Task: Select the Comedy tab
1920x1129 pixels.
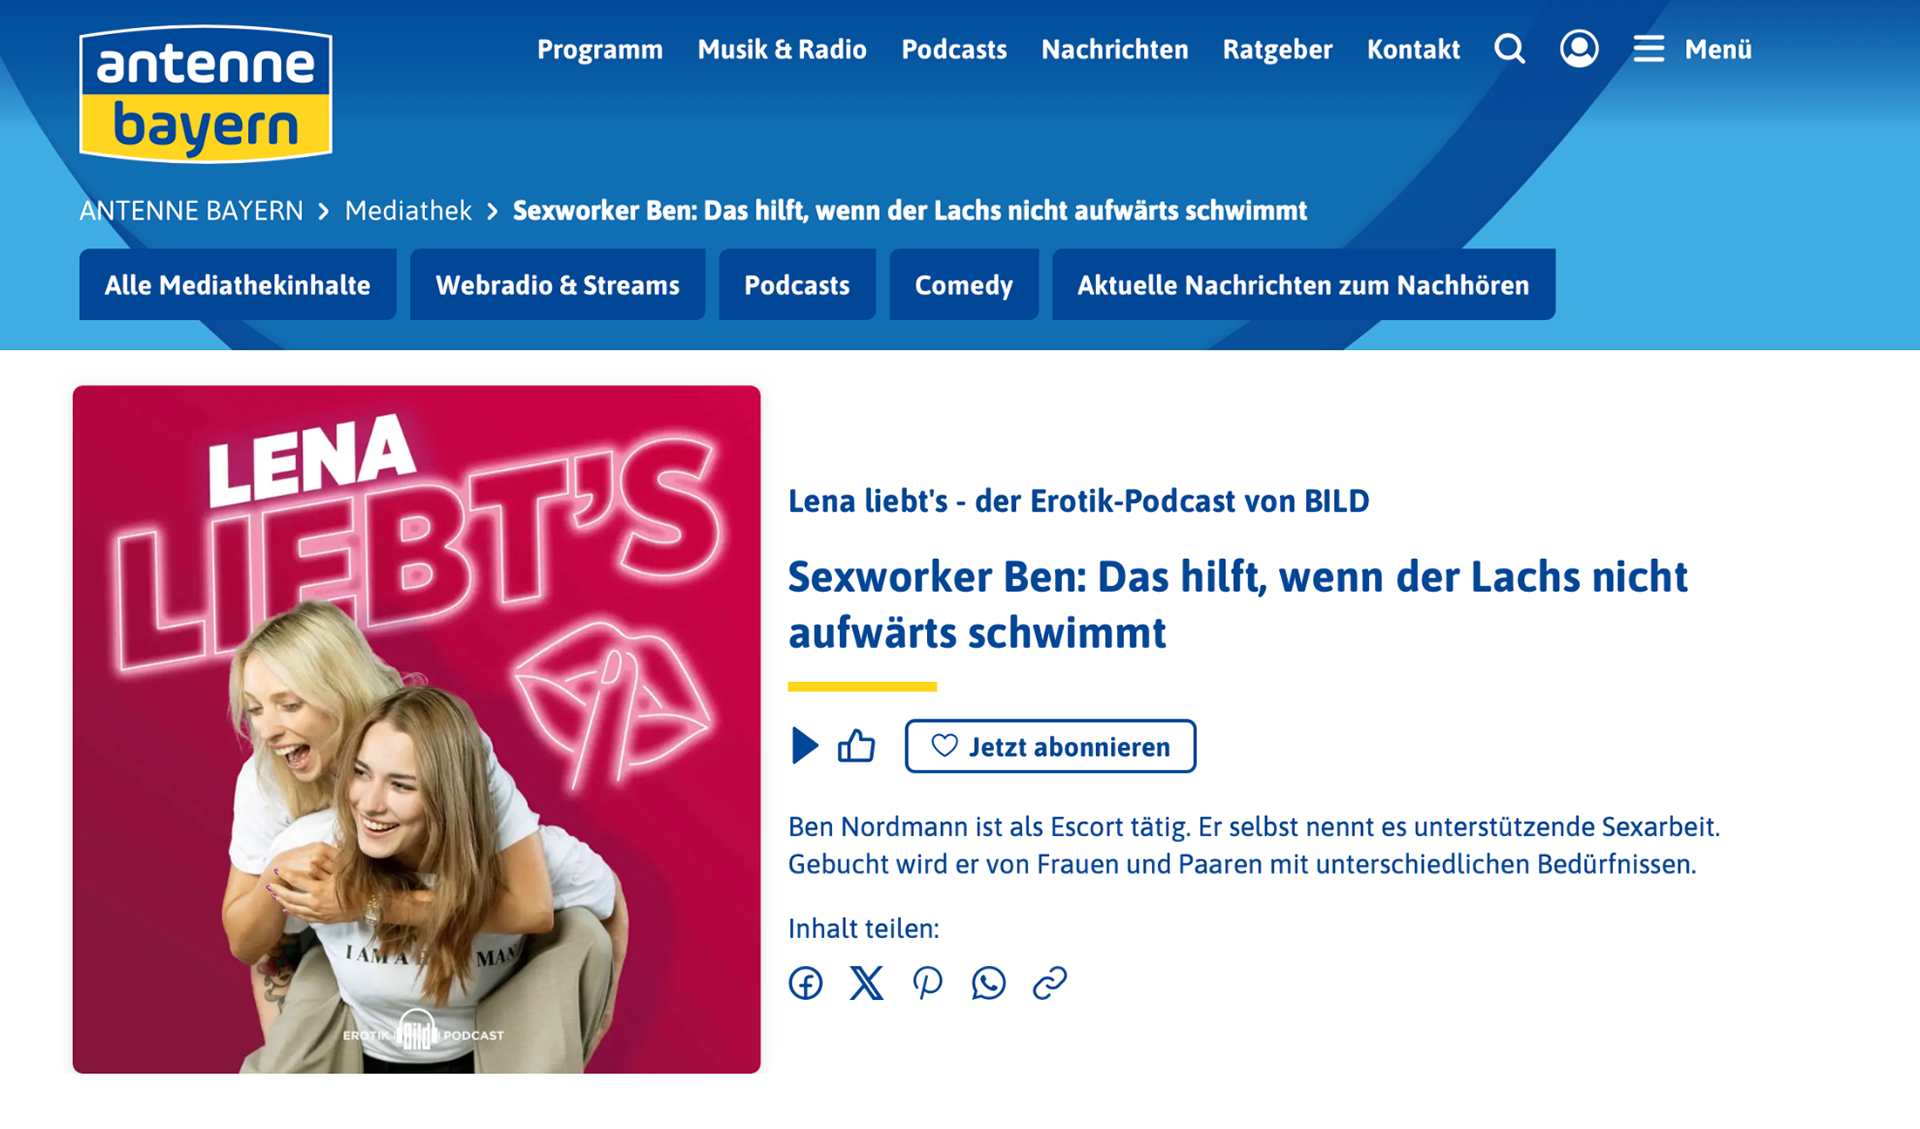Action: click(964, 285)
